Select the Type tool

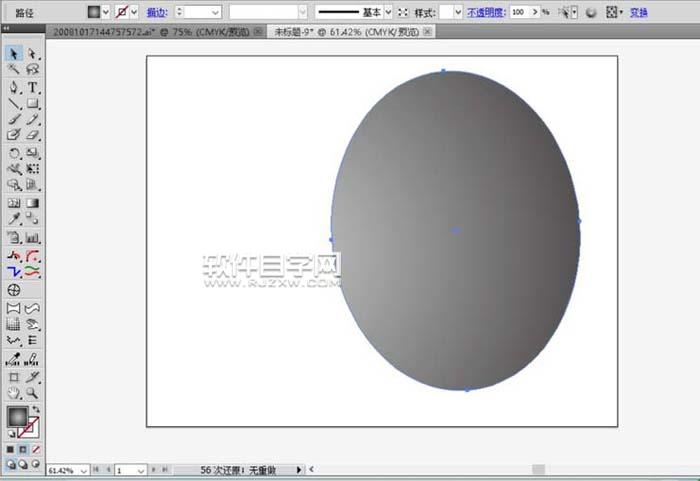(x=32, y=87)
